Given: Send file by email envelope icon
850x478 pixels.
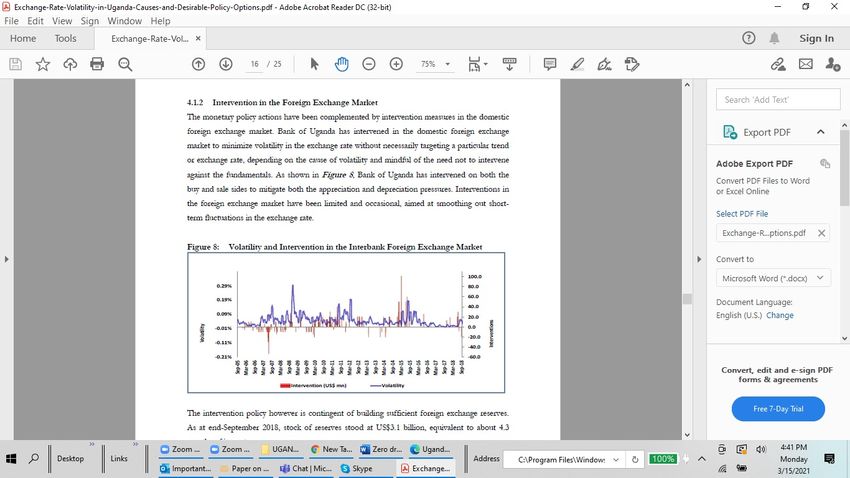Looking at the screenshot, I should (806, 64).
